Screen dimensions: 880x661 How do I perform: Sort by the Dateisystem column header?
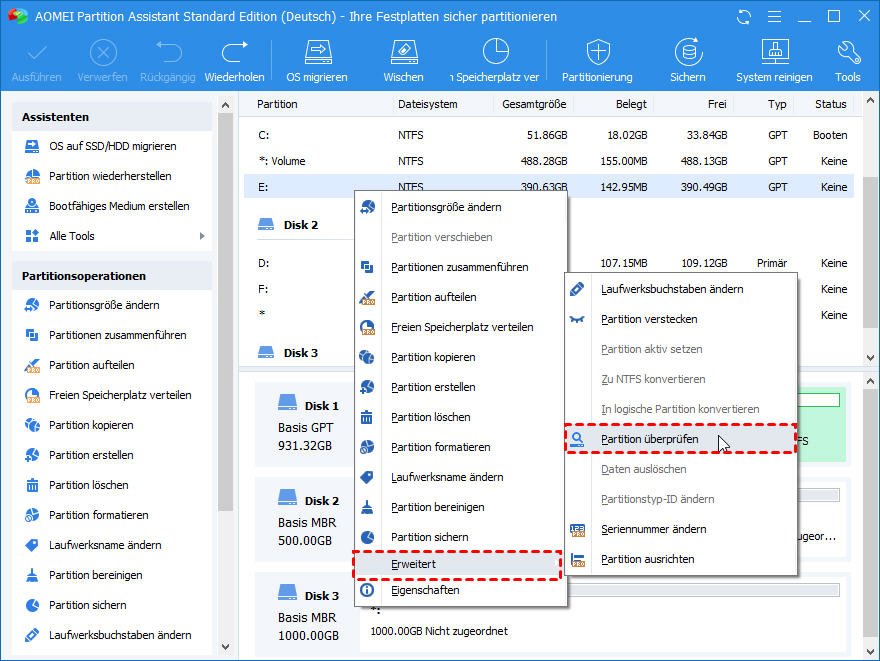tap(428, 104)
